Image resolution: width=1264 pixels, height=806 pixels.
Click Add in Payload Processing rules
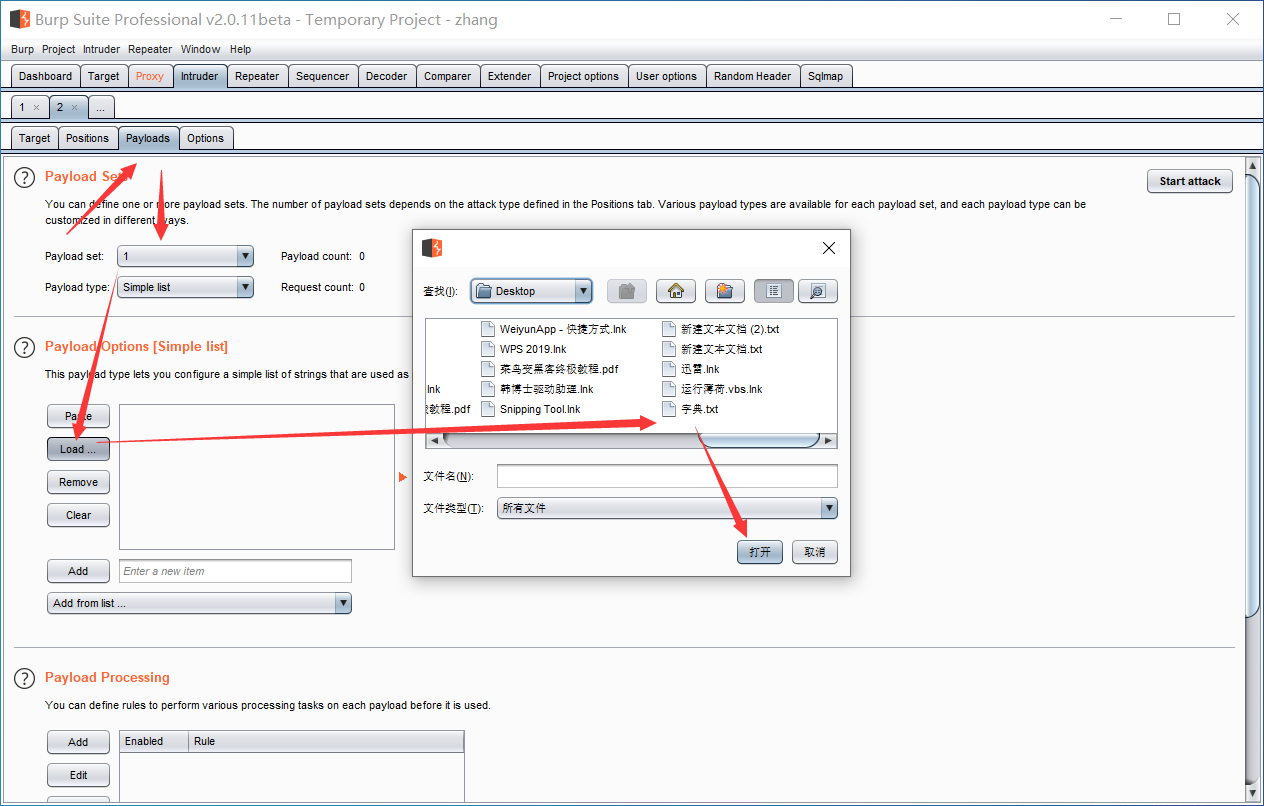coord(78,742)
